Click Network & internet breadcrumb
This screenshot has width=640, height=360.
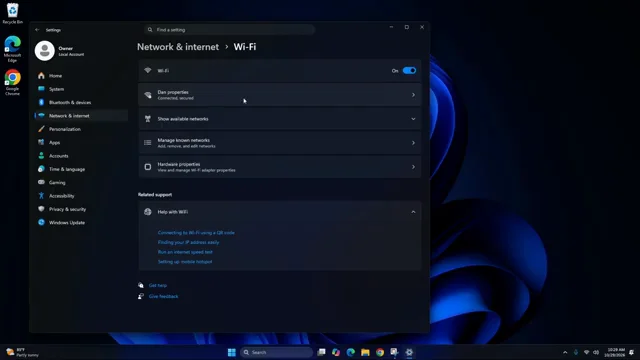click(178, 47)
